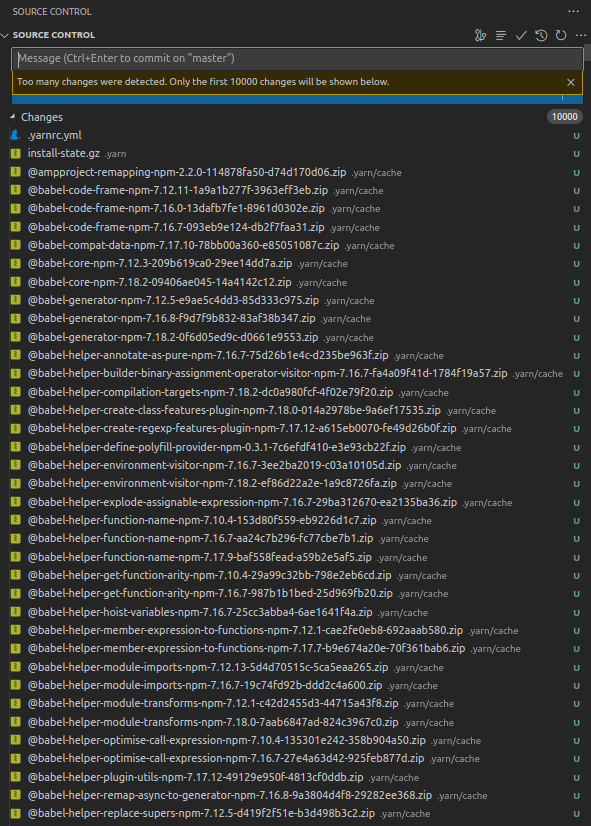Click the .yarnrc.yml file icon
Viewport: 591px width, 826px height.
[x=16, y=135]
